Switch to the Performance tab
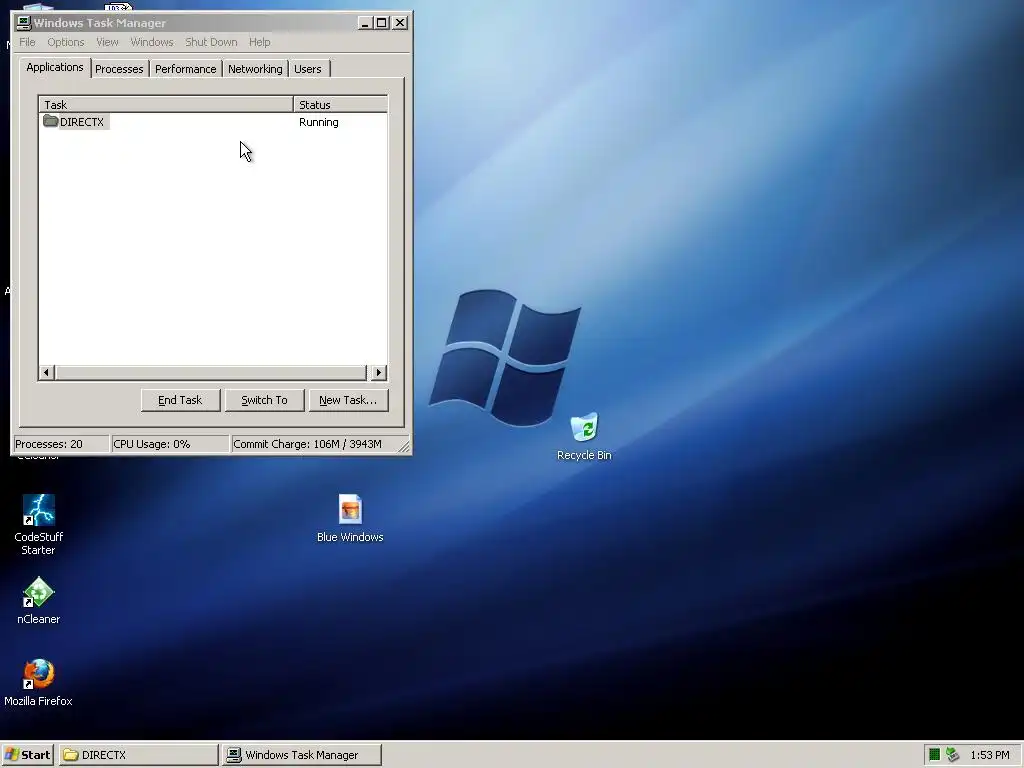The height and width of the screenshot is (768, 1024). 185,69
